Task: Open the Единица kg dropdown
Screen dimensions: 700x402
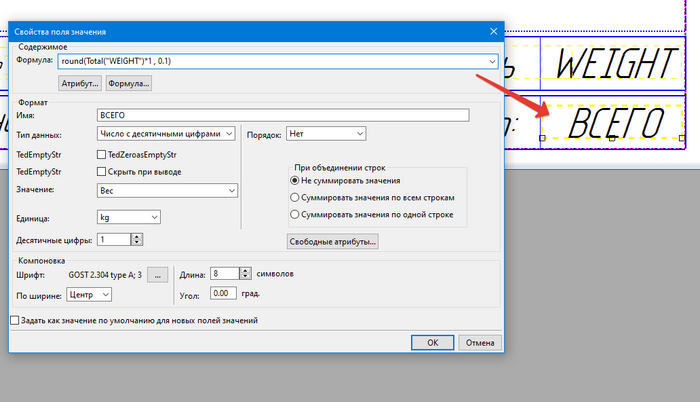Action: [x=129, y=218]
